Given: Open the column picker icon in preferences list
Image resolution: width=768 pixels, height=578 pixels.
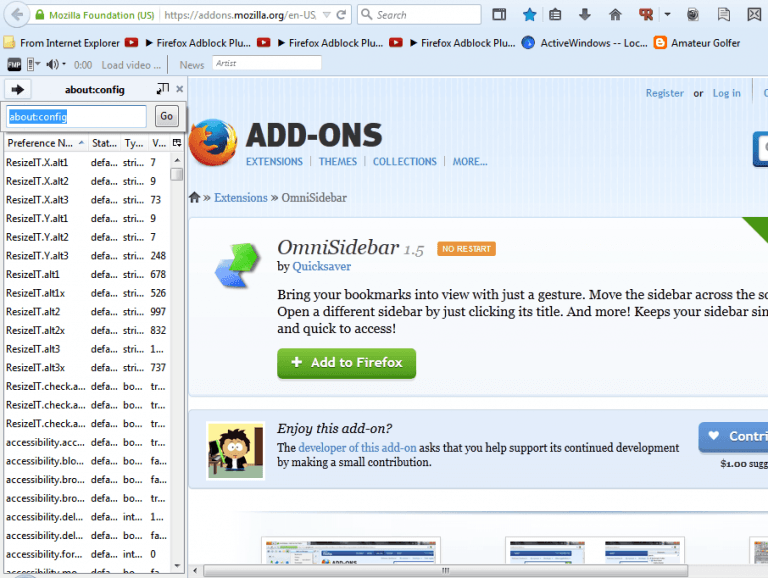Looking at the screenshot, I should tap(177, 143).
